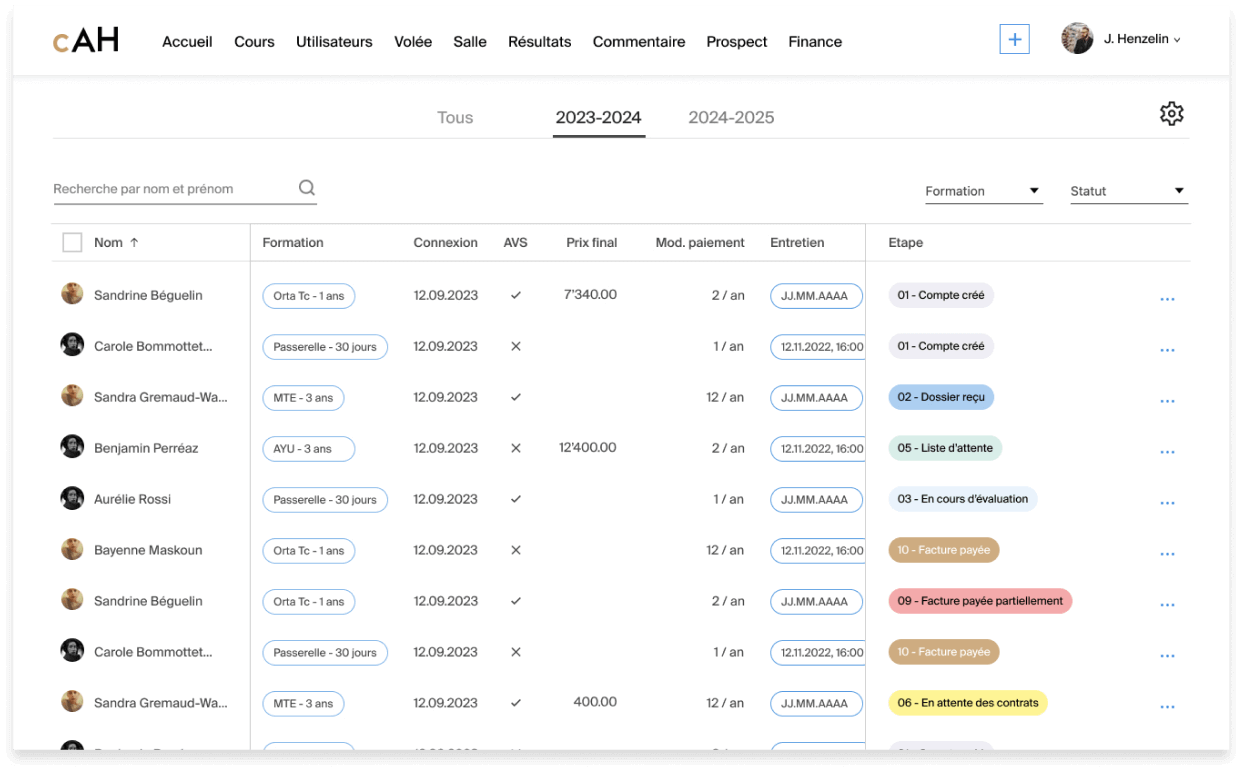Click Bayenne Maskoun's avatar
This screenshot has height=769, width=1241.
coord(72,549)
